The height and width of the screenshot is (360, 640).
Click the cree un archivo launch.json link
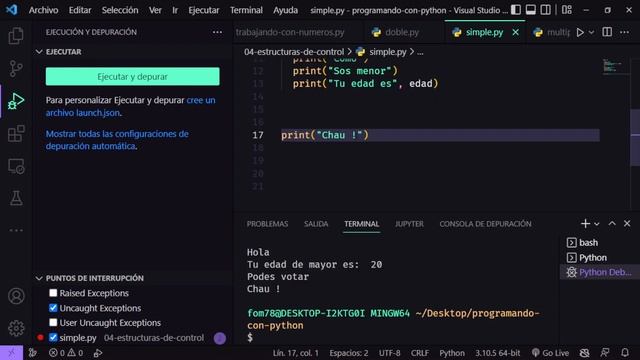[130, 106]
